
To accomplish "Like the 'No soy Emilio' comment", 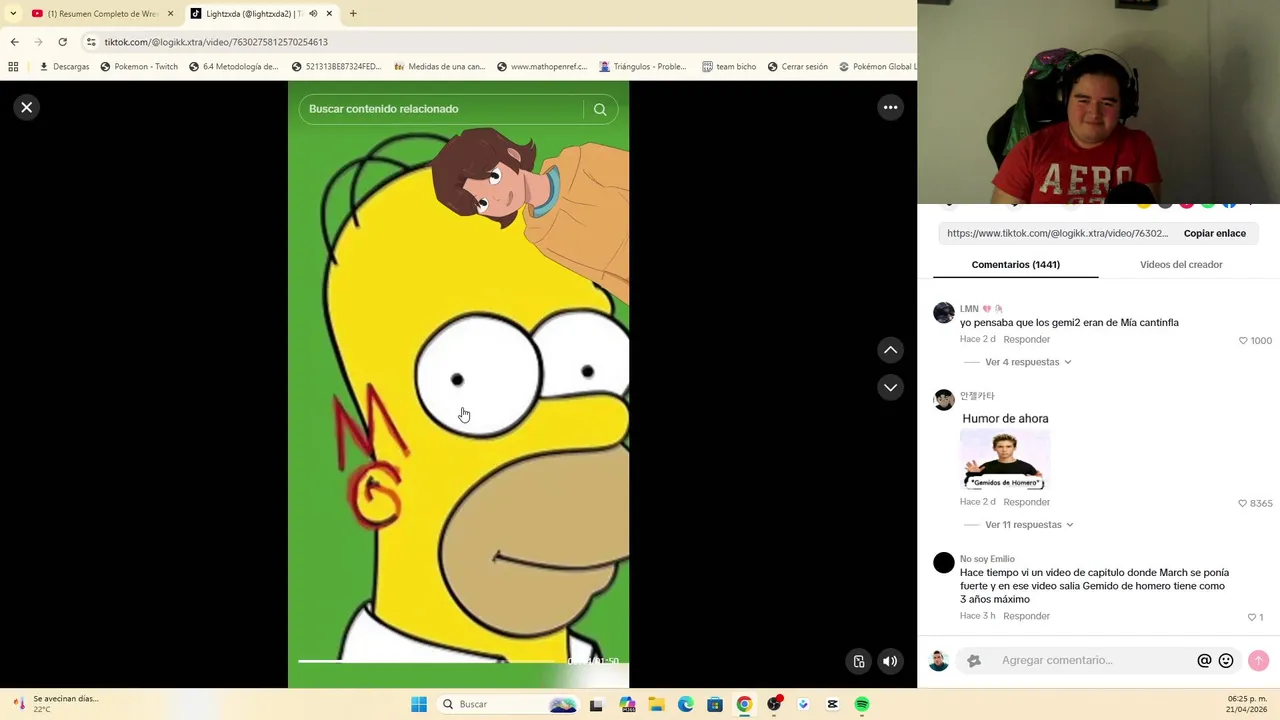I will tap(1251, 617).
